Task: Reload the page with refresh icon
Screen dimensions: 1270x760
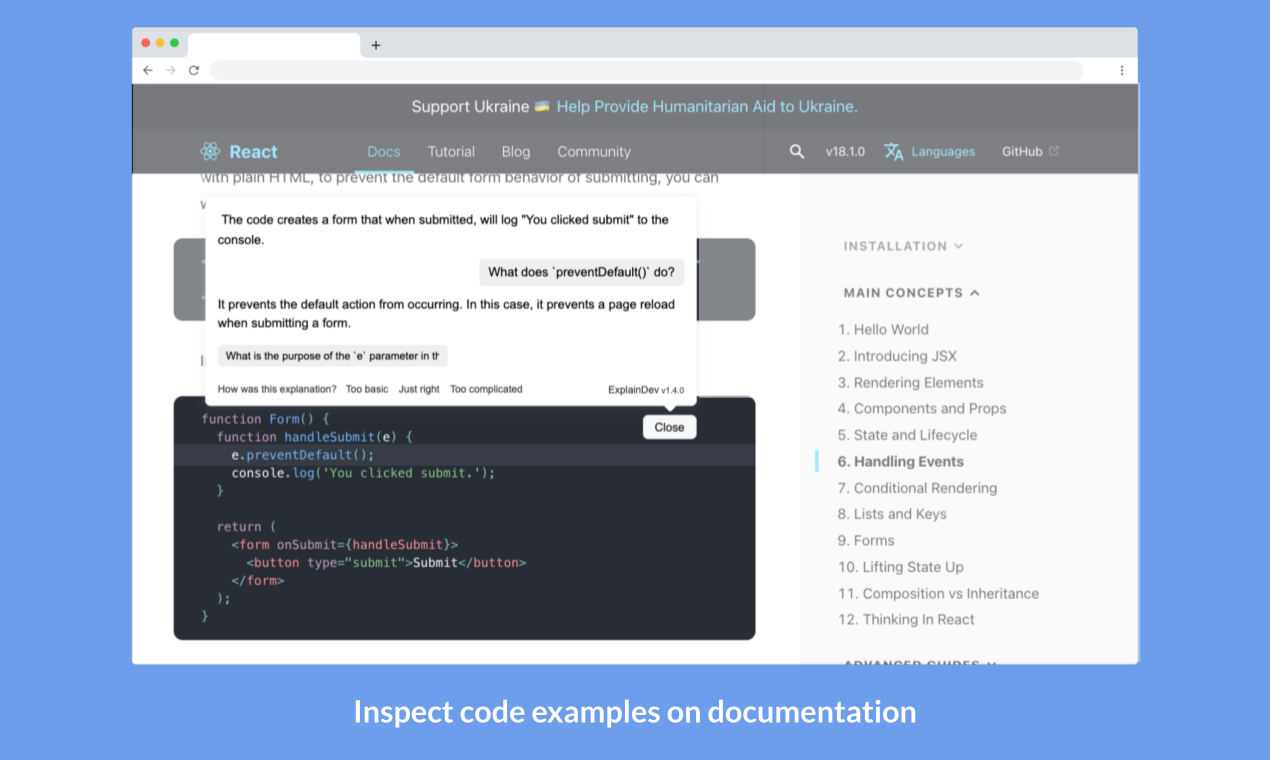Action: [x=194, y=70]
